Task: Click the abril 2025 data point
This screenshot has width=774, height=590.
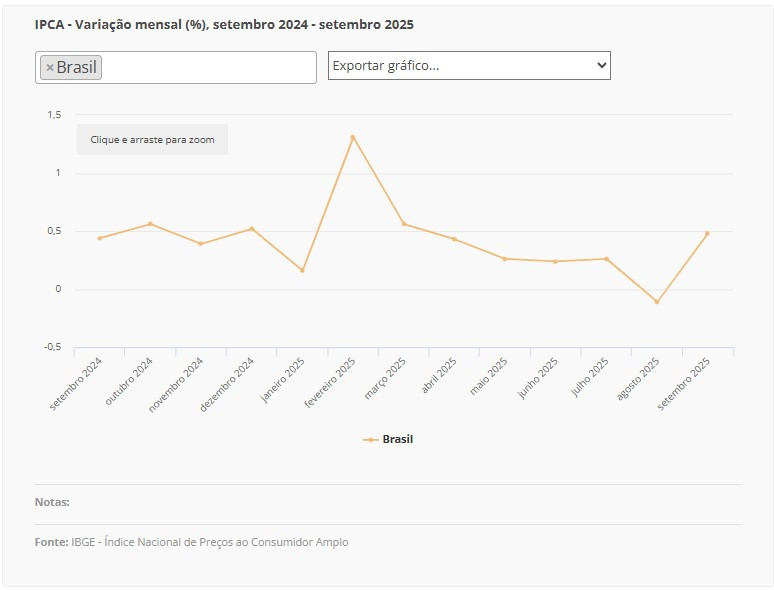Action: point(454,239)
